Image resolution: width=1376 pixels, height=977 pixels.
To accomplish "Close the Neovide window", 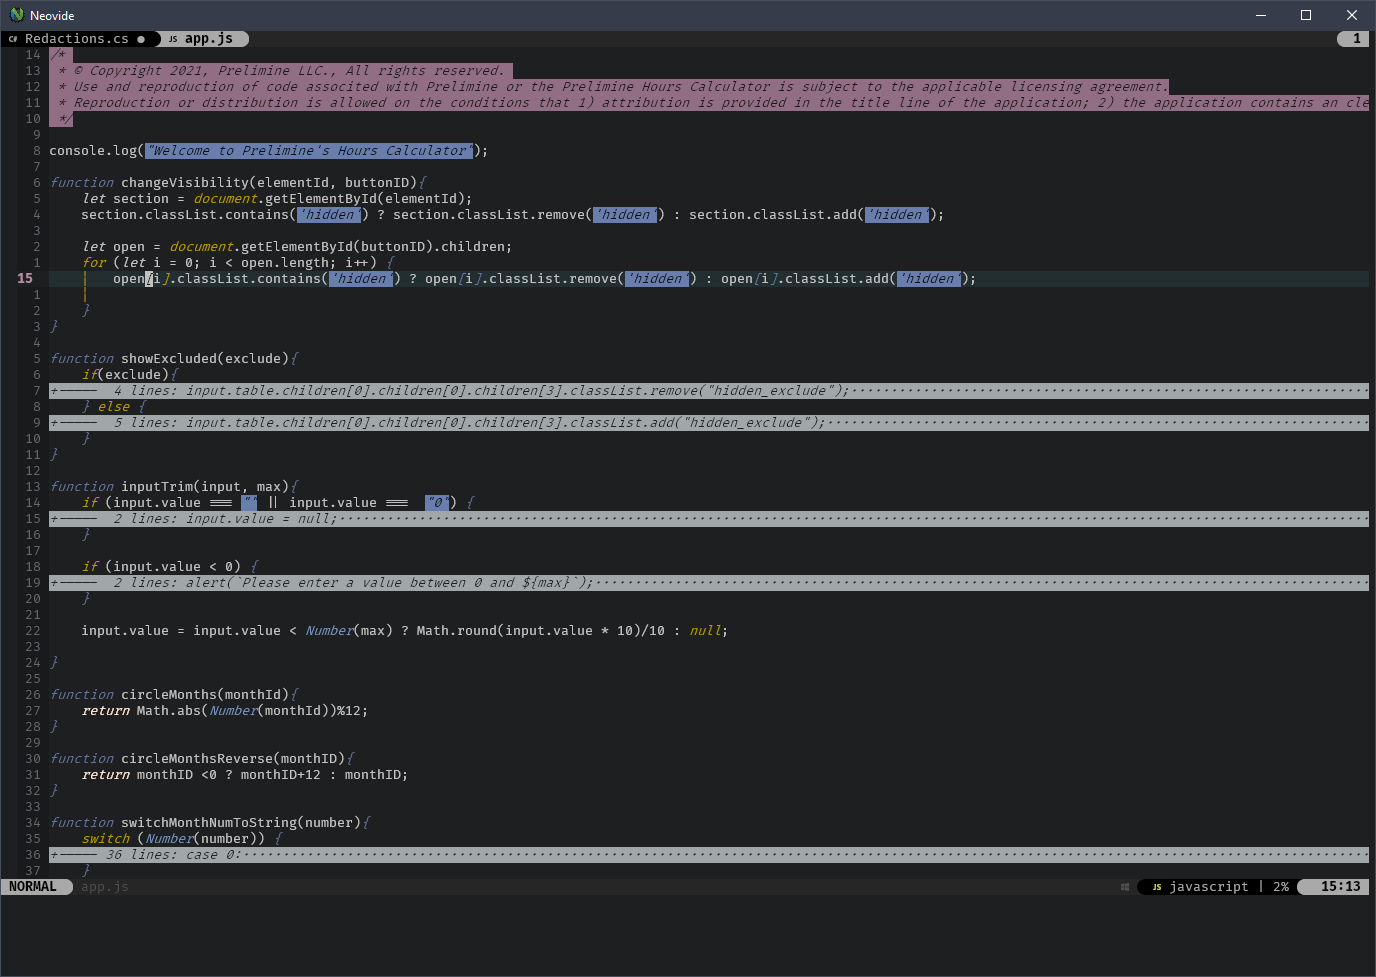I will 1352,15.
